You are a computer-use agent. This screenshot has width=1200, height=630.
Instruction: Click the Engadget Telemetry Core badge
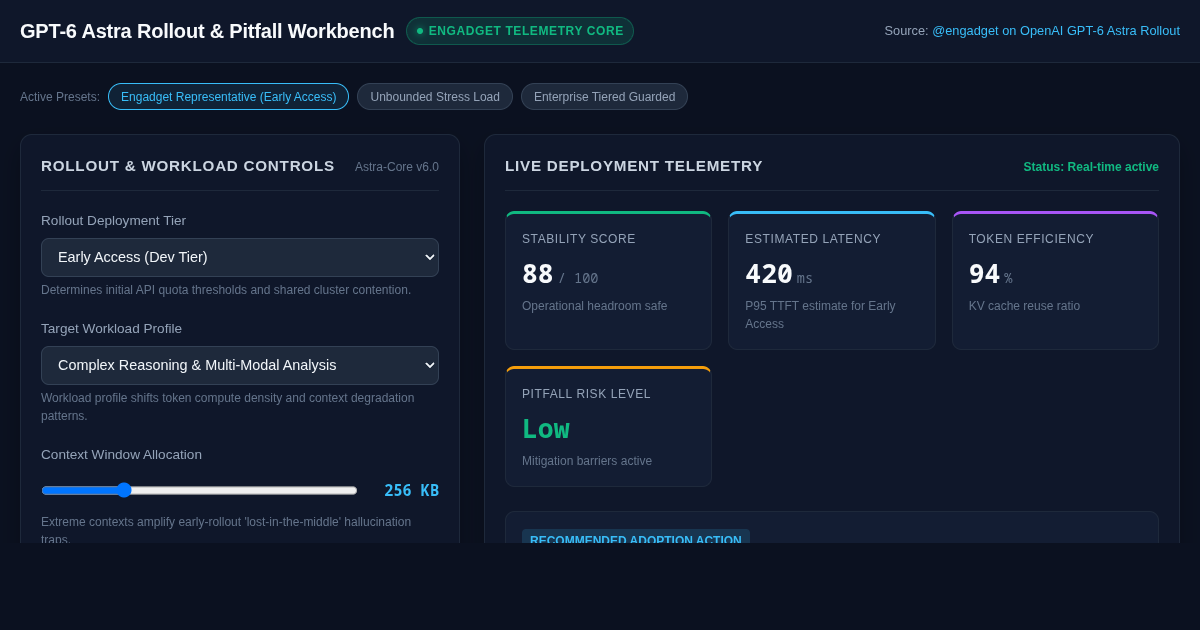pyautogui.click(x=520, y=31)
